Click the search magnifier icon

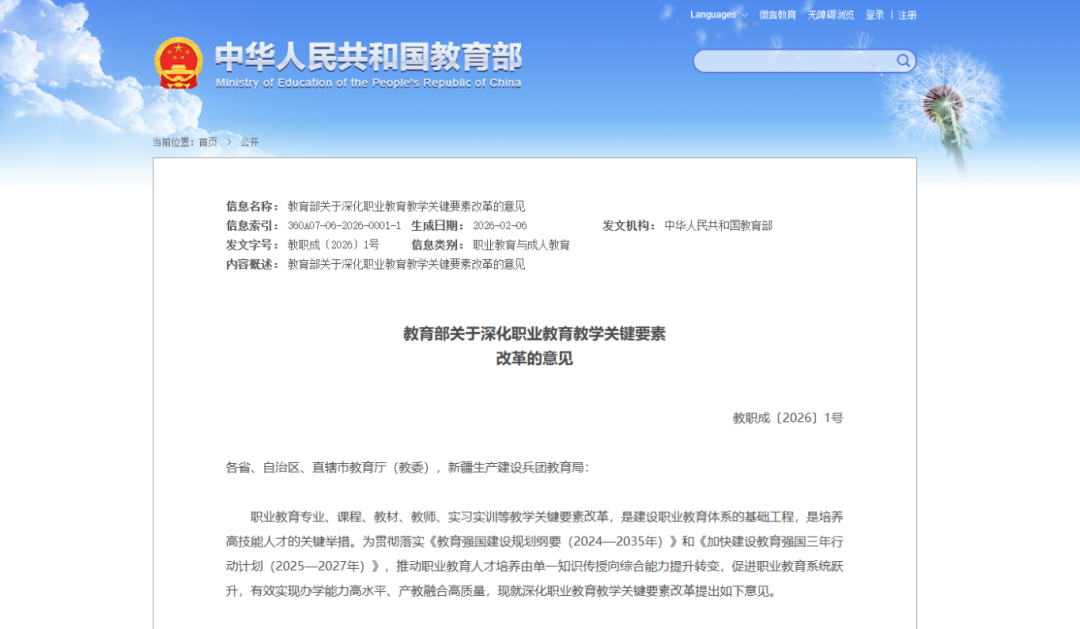coord(902,61)
